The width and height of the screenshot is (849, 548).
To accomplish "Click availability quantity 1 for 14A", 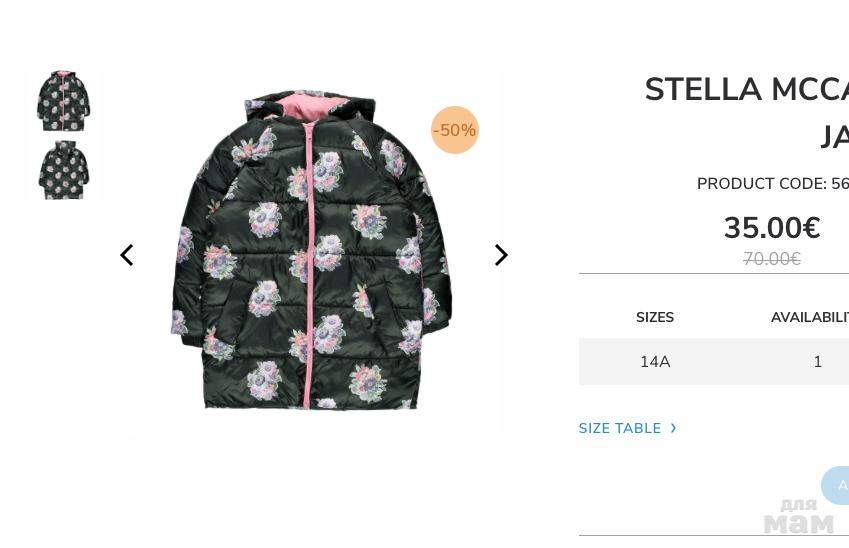I will coord(817,362).
